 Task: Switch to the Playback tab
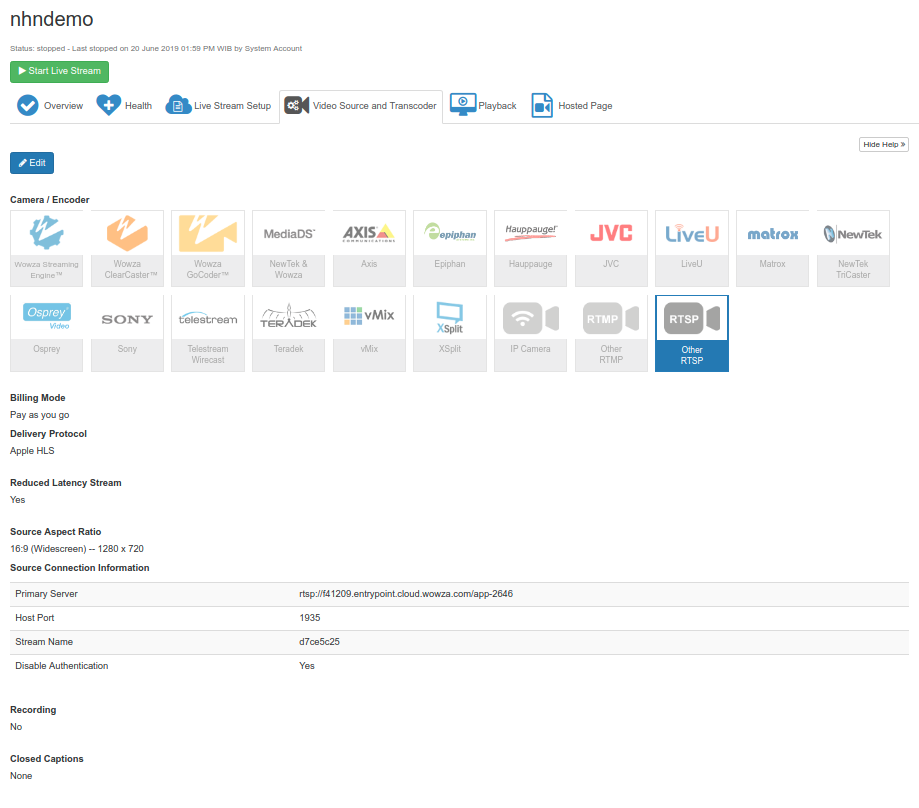coord(484,106)
